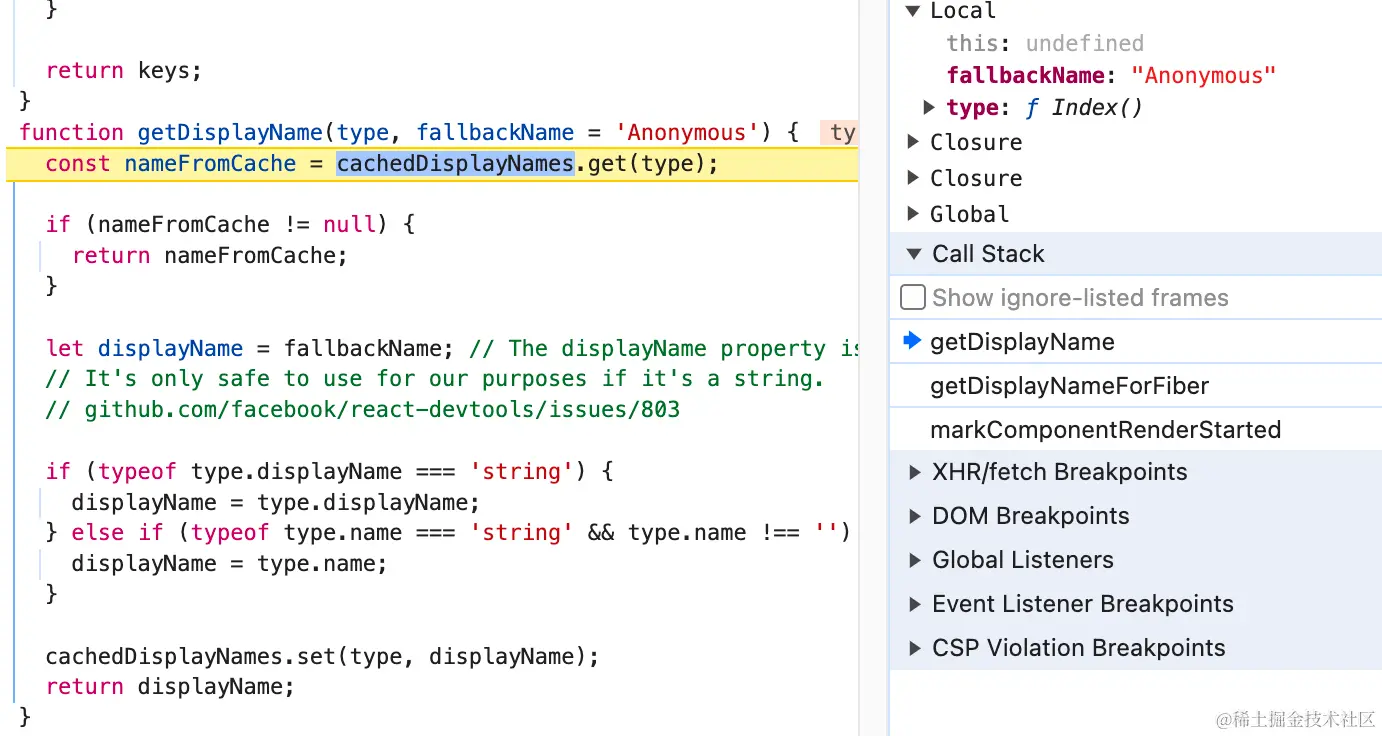Expand the second Closure scope
Screen dimensions: 1382x736
point(912,178)
